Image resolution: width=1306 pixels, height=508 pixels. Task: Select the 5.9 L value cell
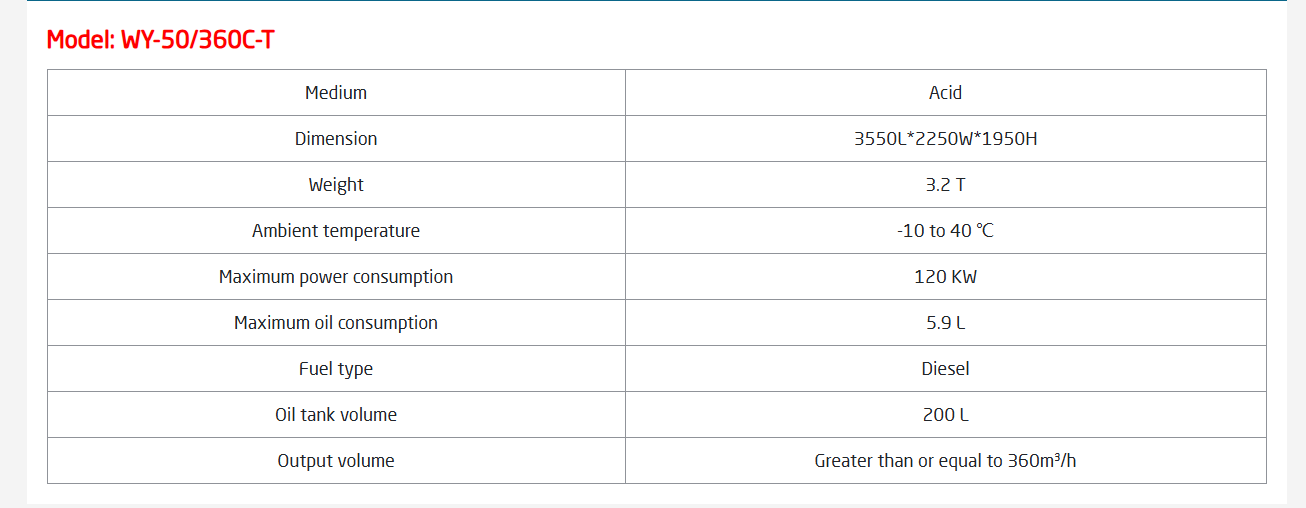[946, 323]
